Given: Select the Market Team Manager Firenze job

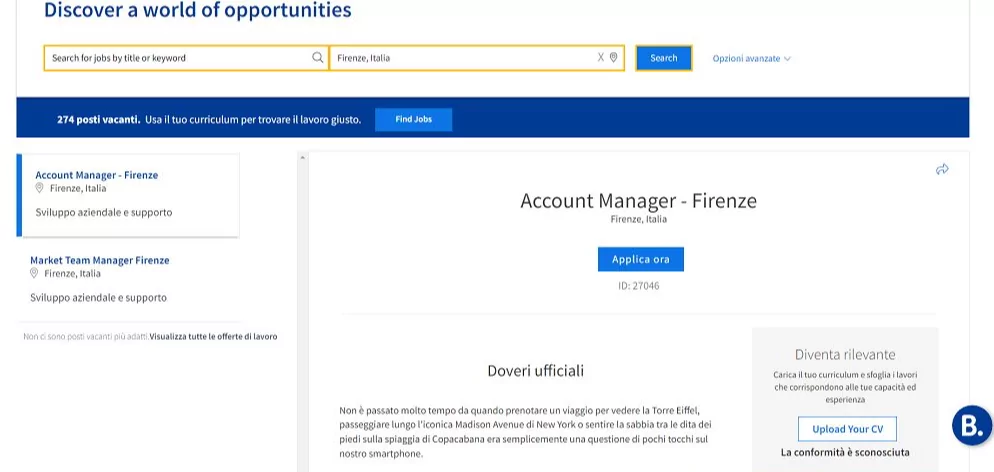Looking at the screenshot, I should [x=100, y=260].
